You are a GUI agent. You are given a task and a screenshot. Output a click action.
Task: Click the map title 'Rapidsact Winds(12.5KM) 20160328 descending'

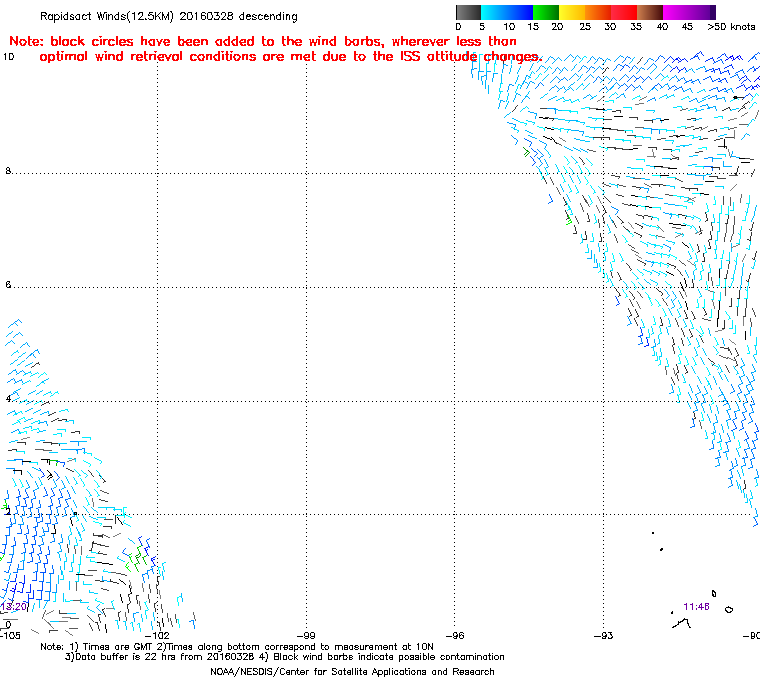[169, 16]
